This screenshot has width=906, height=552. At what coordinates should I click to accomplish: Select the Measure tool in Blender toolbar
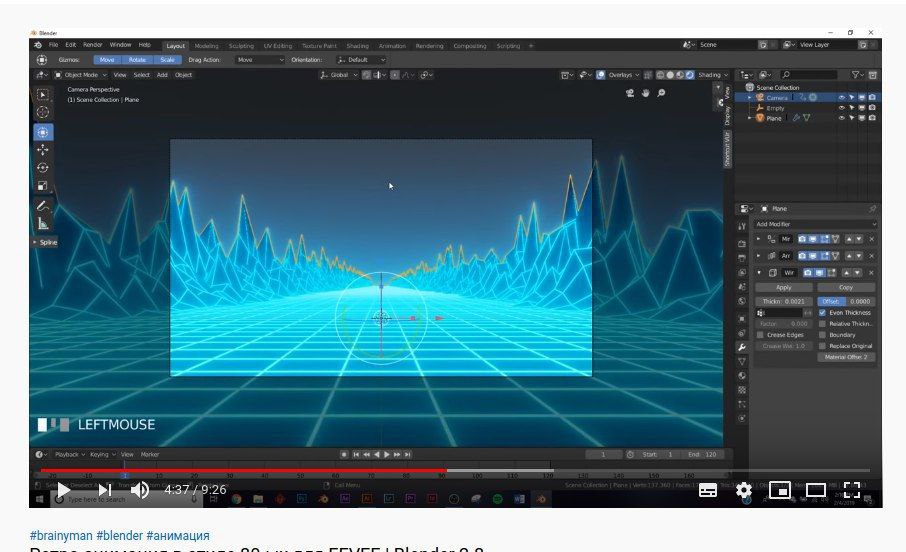[43, 223]
